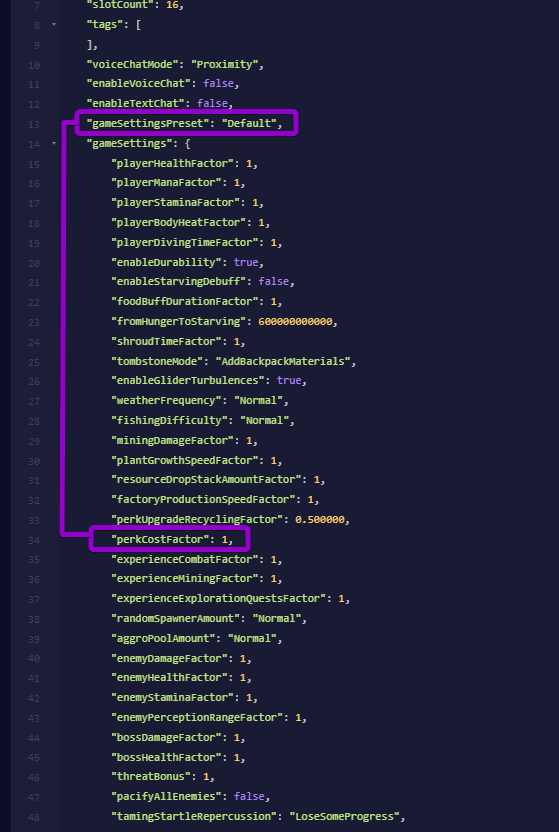559x832 pixels.
Task: Click the "resourceDropStackAmountFactor" key
Action: (206, 480)
